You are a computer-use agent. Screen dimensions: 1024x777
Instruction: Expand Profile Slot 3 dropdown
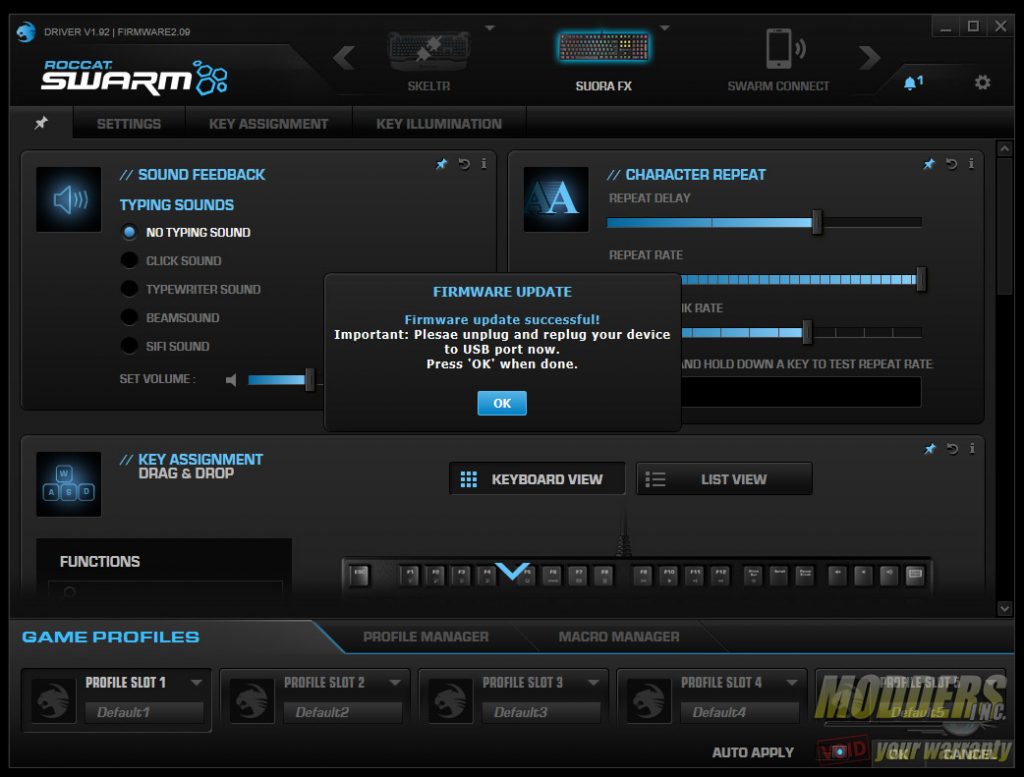pos(593,682)
